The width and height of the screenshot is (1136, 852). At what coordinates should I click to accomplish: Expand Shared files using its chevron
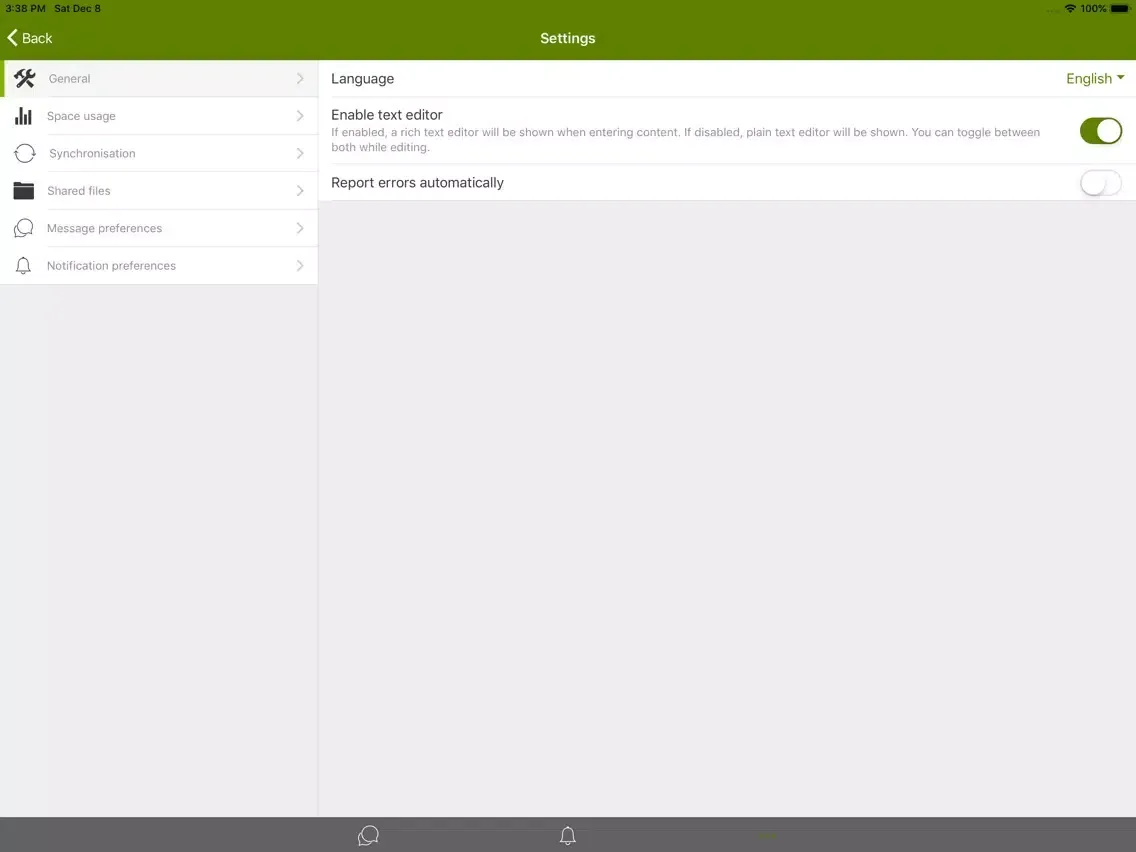[x=300, y=191]
